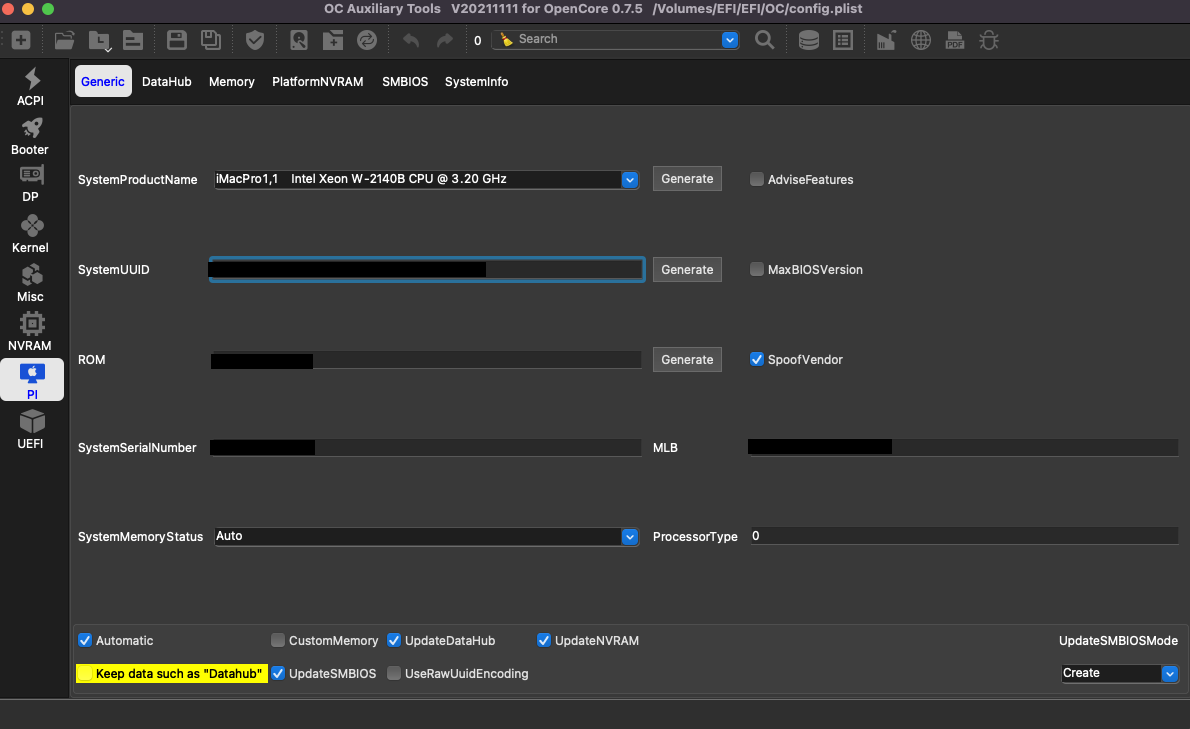Uncheck the SpoofVendor checkbox
The image size is (1190, 729).
(x=757, y=360)
